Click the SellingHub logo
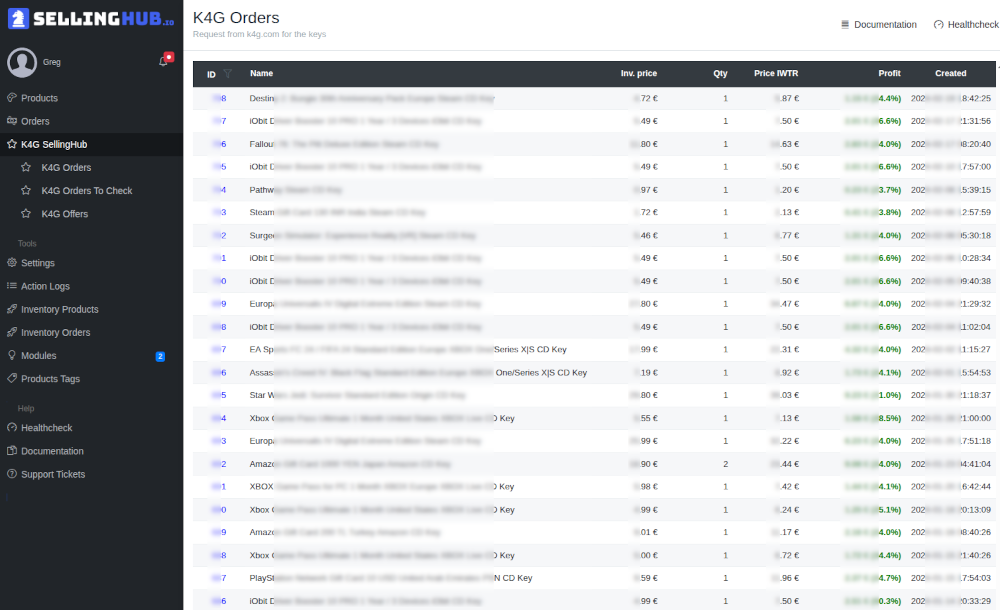This screenshot has height=610, width=1000. point(91,19)
